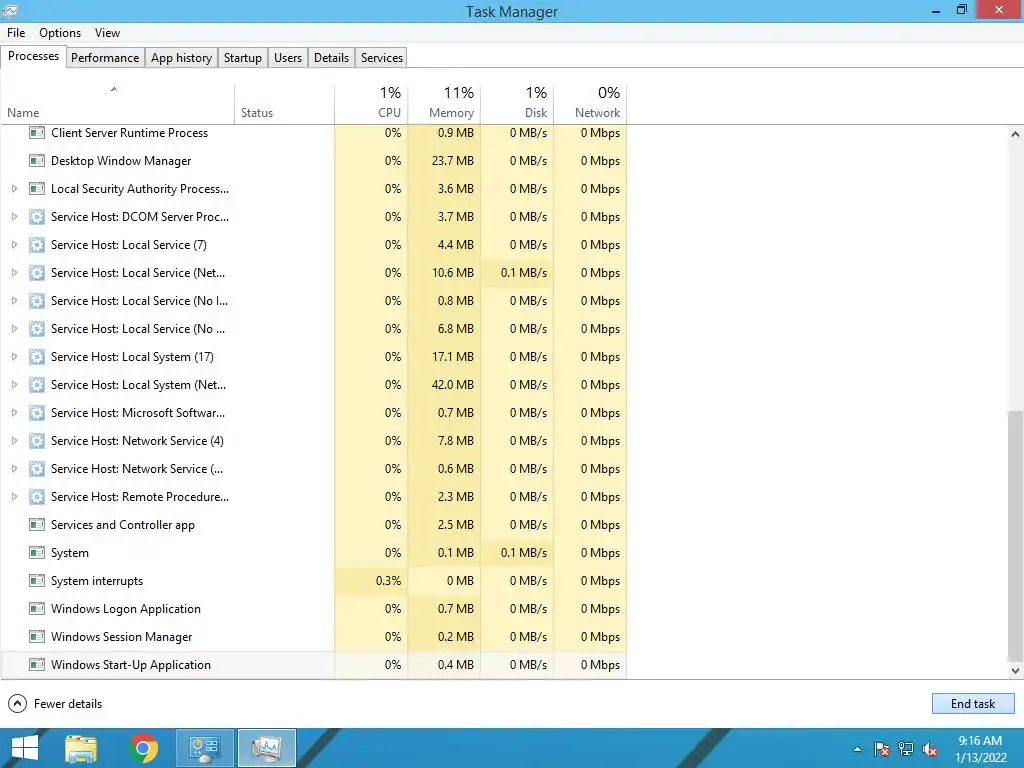
Task: Open Control Panel taskbar icon
Action: point(204,748)
